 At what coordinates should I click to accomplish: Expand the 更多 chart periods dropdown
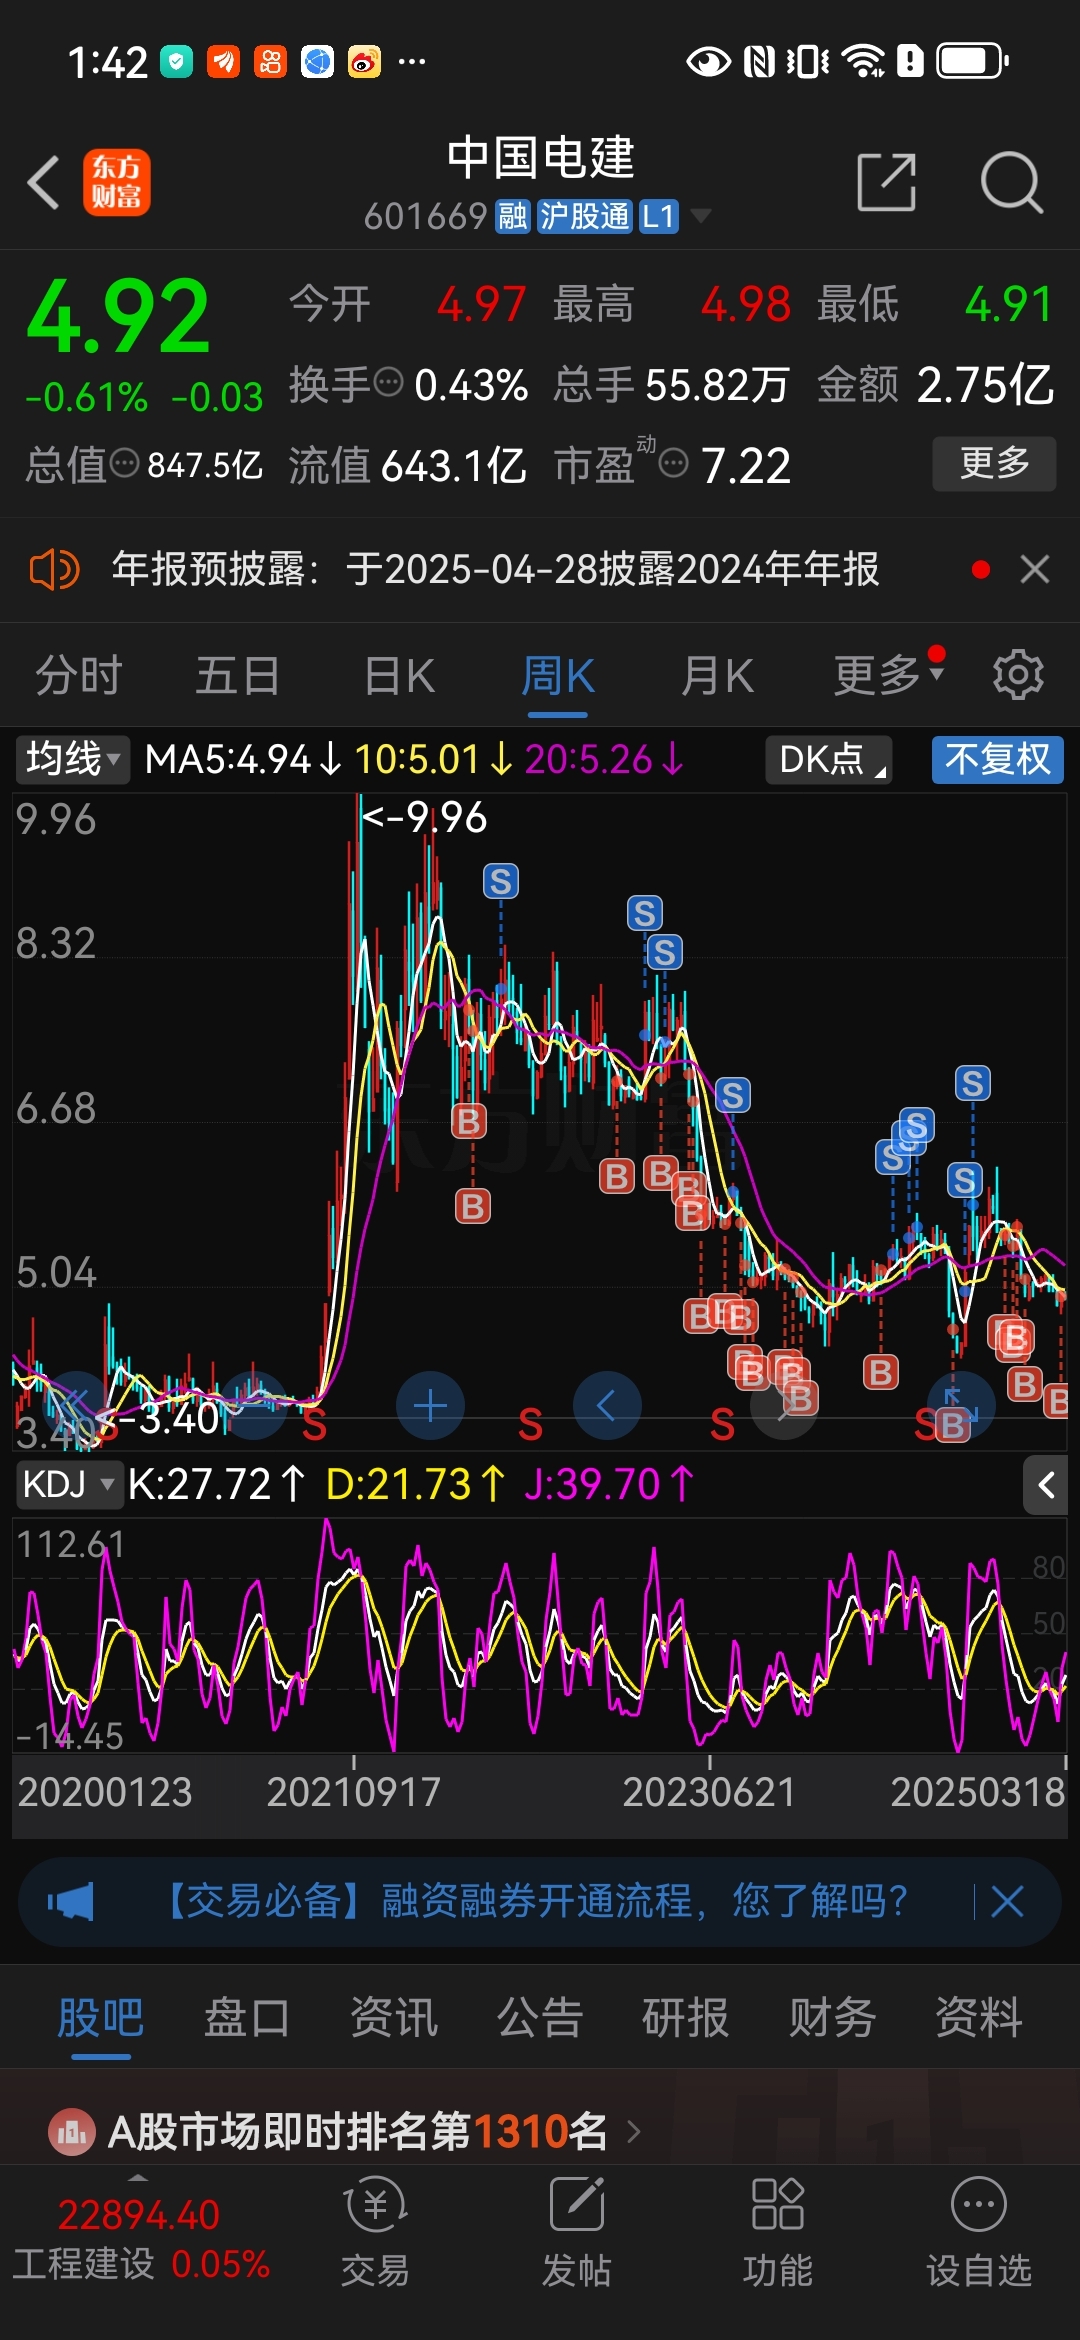pos(889,675)
